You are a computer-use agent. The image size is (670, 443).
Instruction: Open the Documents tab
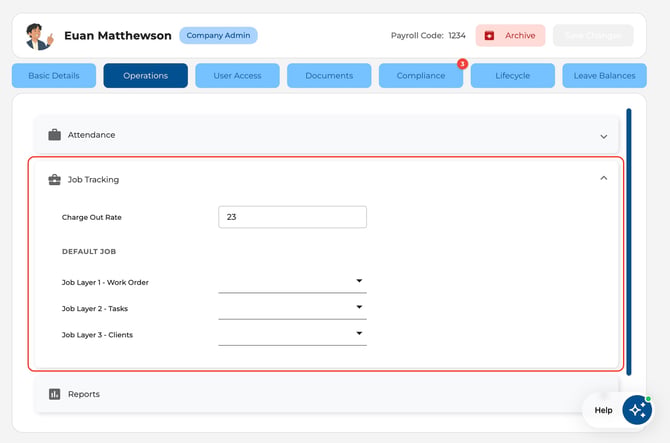point(329,76)
